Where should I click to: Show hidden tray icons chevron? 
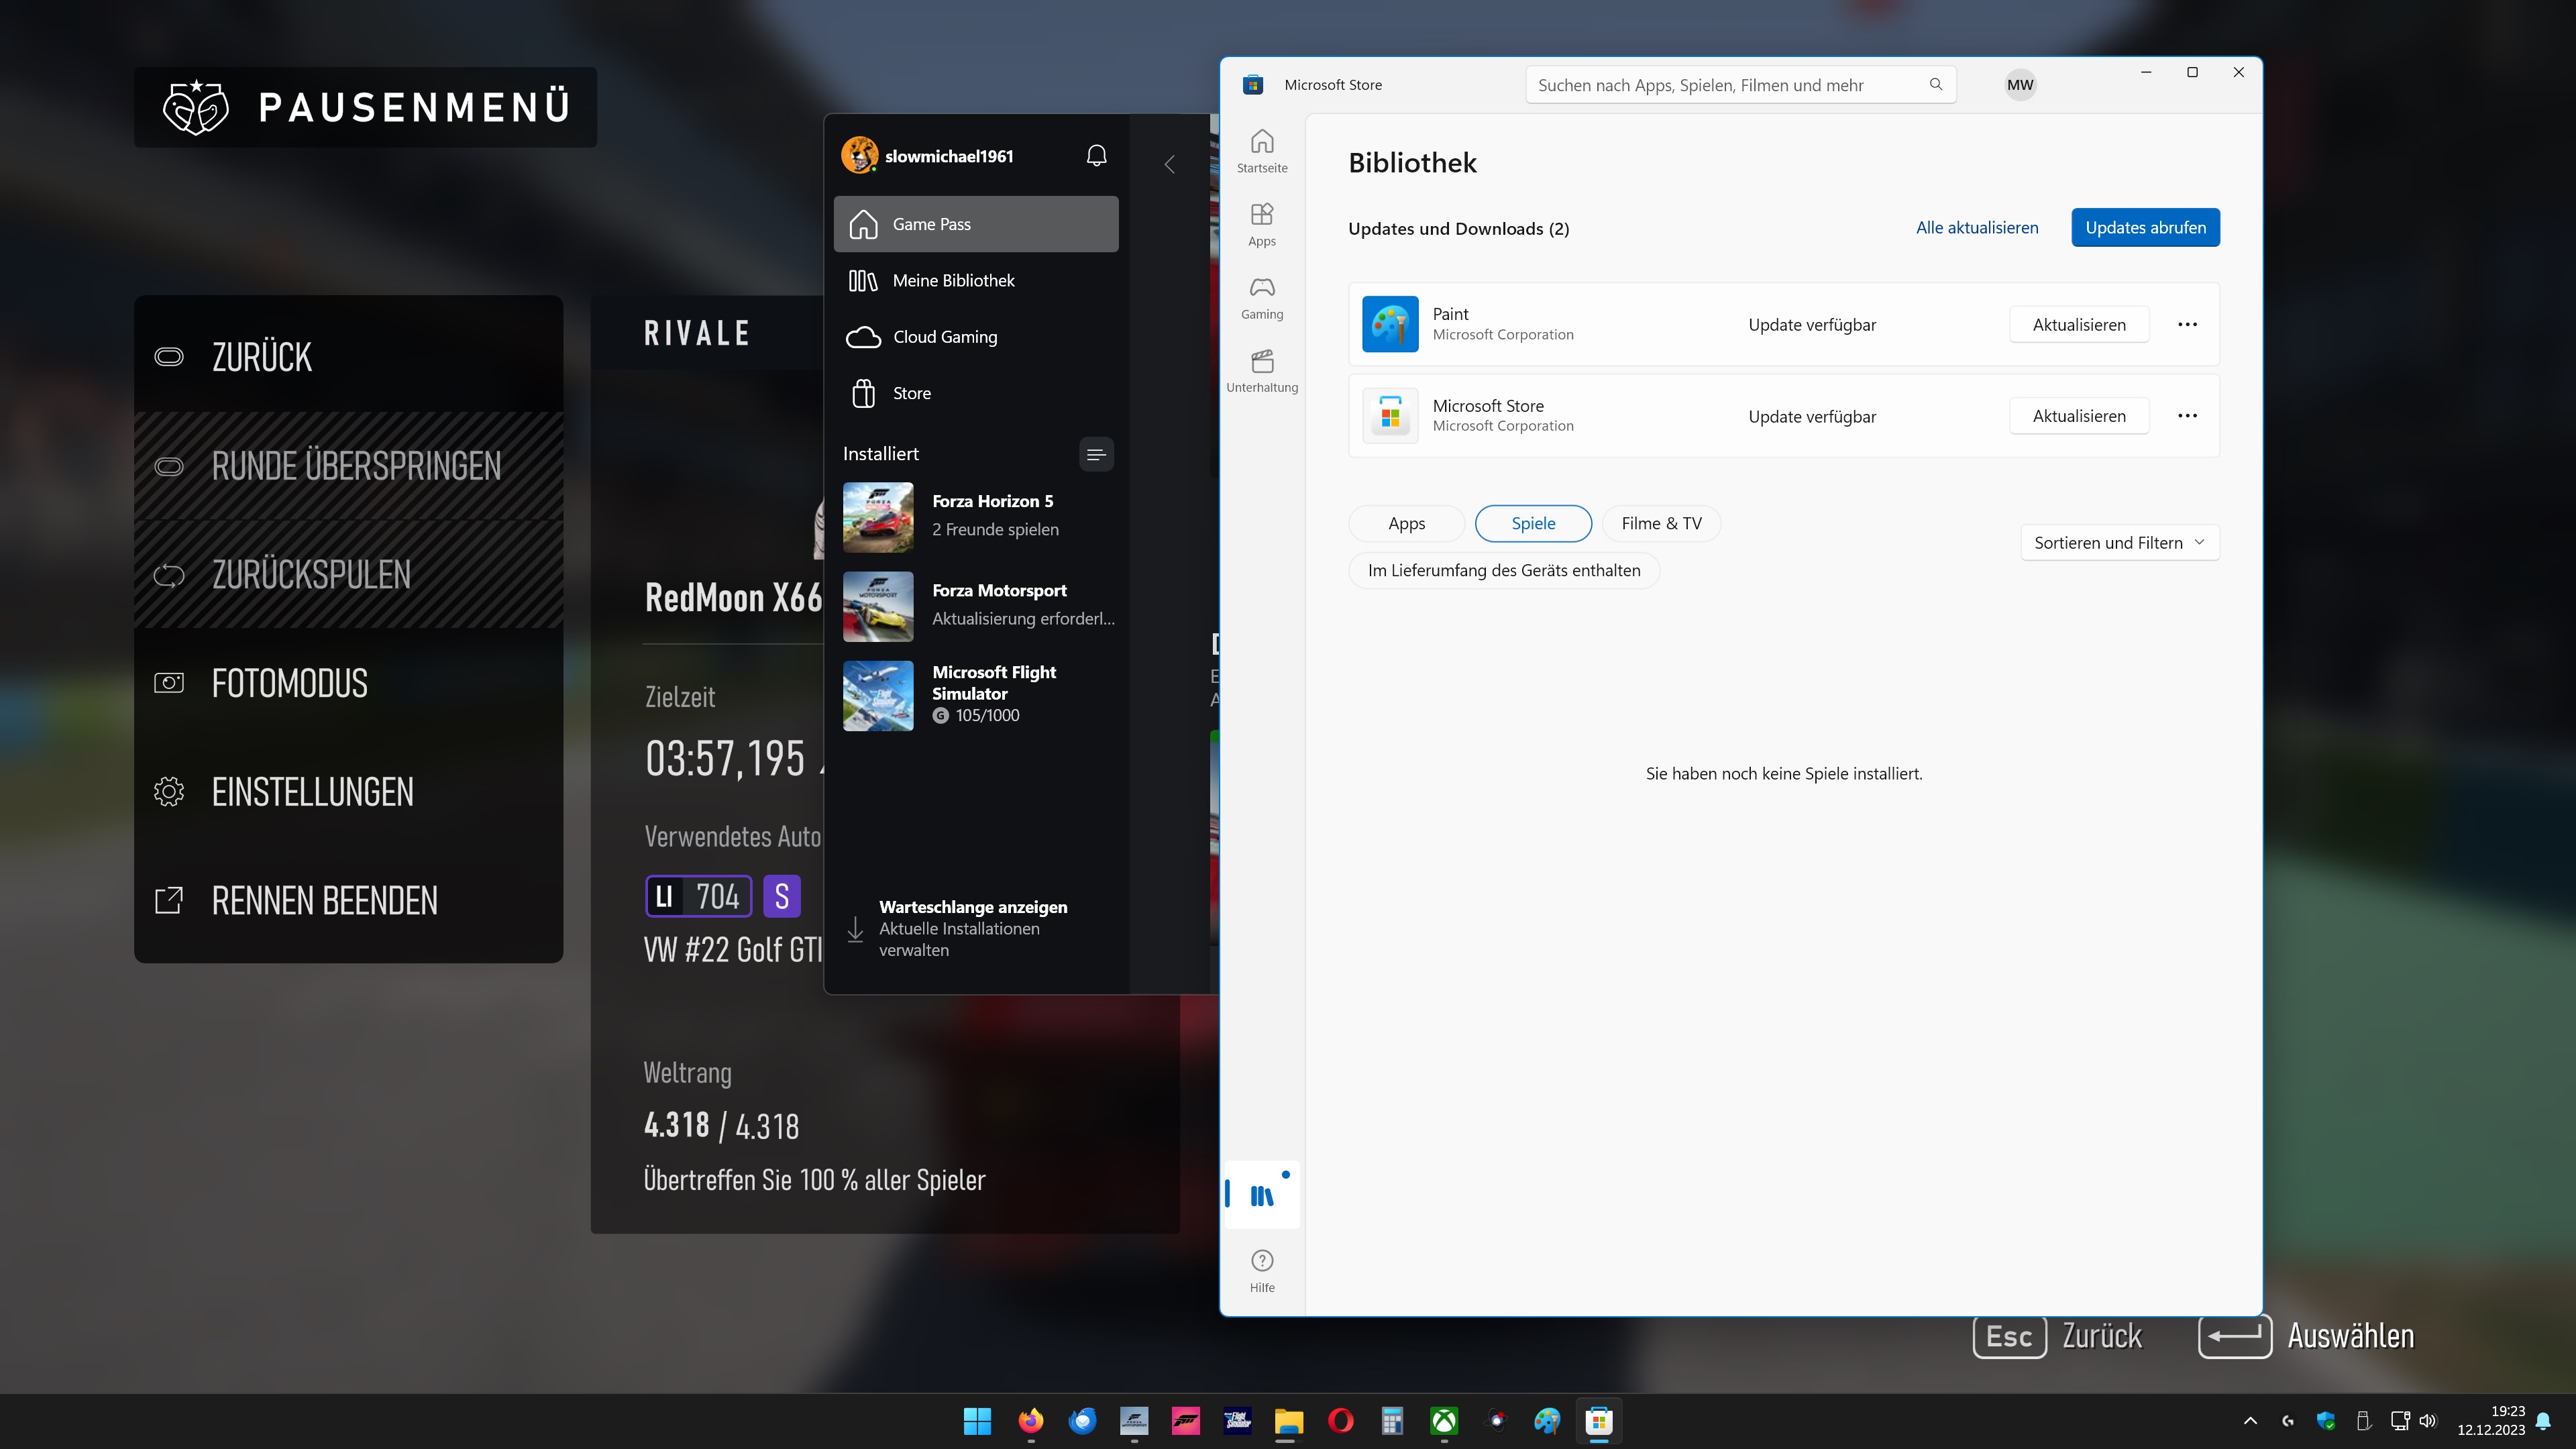(x=2250, y=1421)
